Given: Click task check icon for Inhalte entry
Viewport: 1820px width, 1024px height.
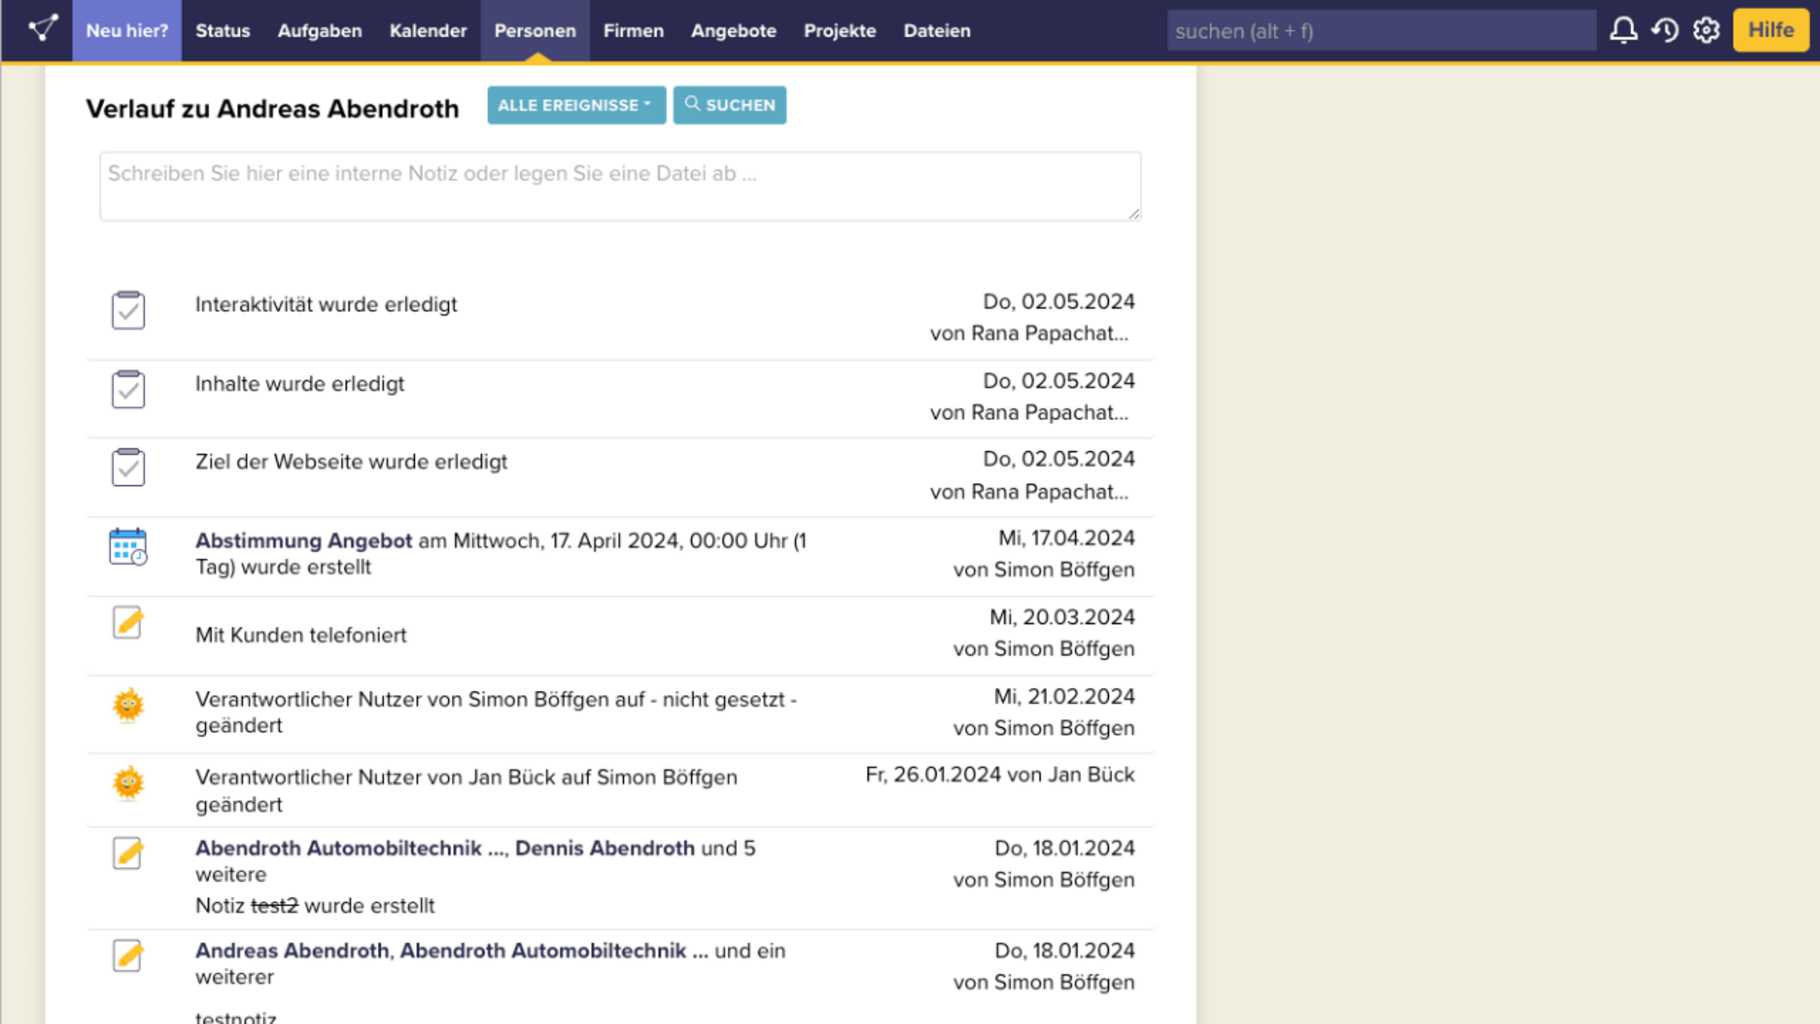Looking at the screenshot, I should coord(128,389).
